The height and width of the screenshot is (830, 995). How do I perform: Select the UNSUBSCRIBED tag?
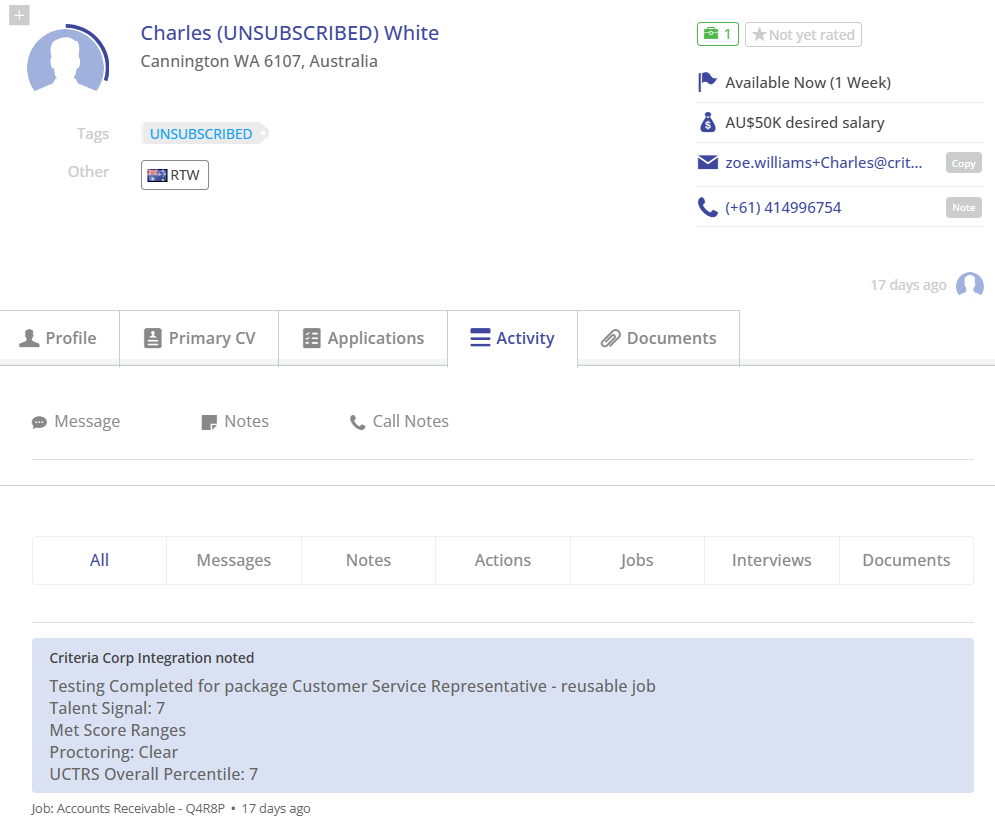pyautogui.click(x=201, y=134)
